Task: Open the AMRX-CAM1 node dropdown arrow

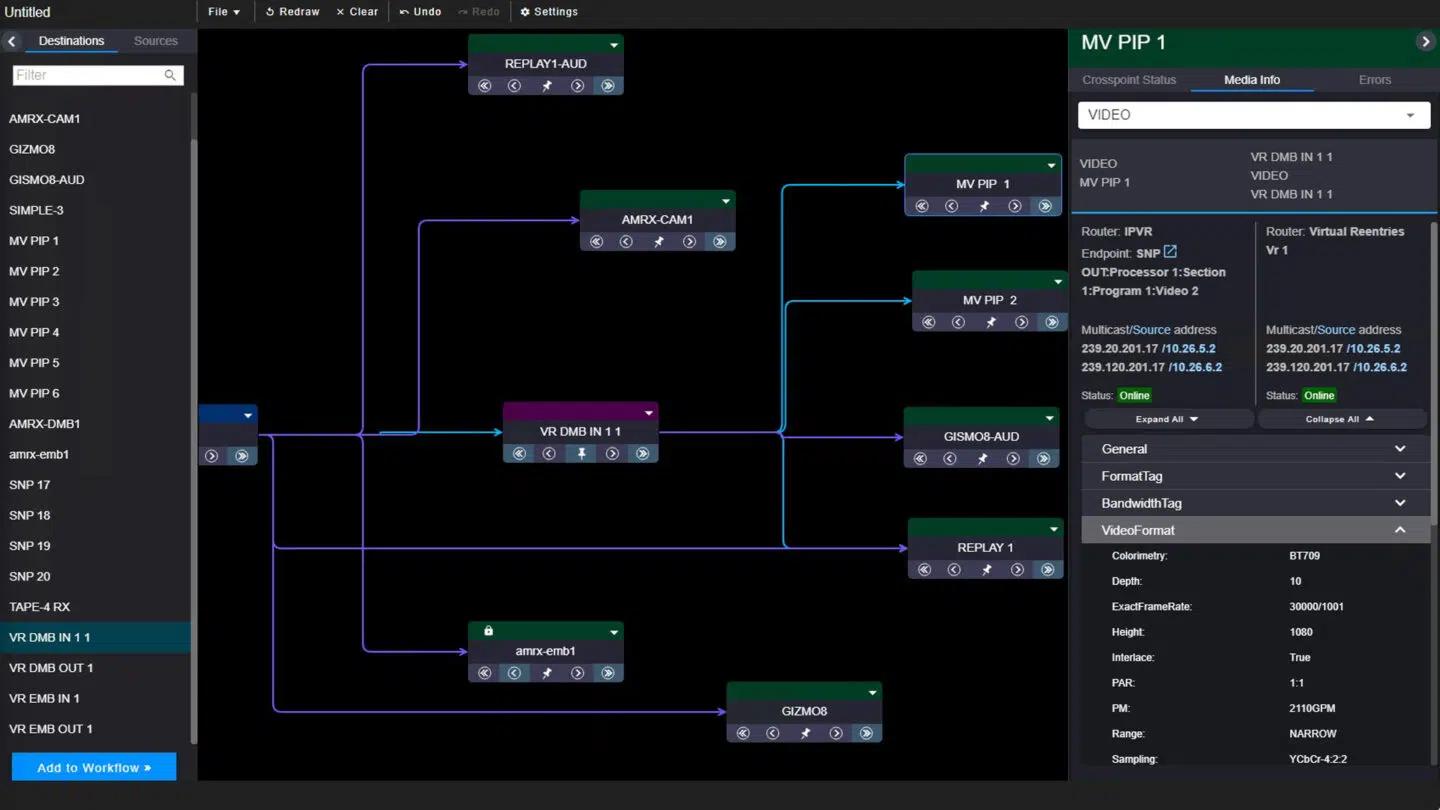Action: [726, 201]
